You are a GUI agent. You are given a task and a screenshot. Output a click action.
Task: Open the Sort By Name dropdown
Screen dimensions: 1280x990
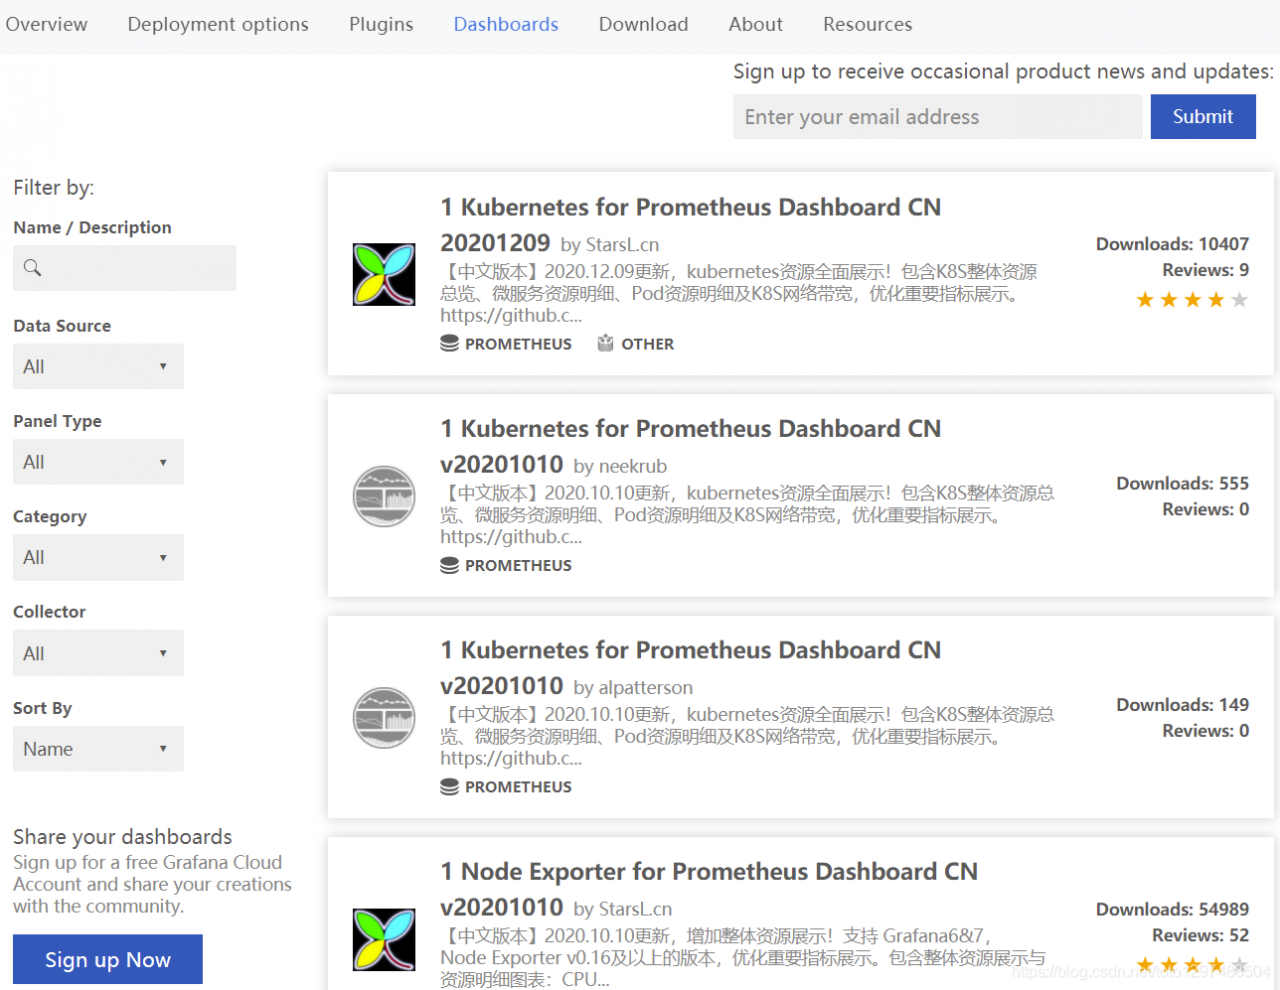point(98,749)
